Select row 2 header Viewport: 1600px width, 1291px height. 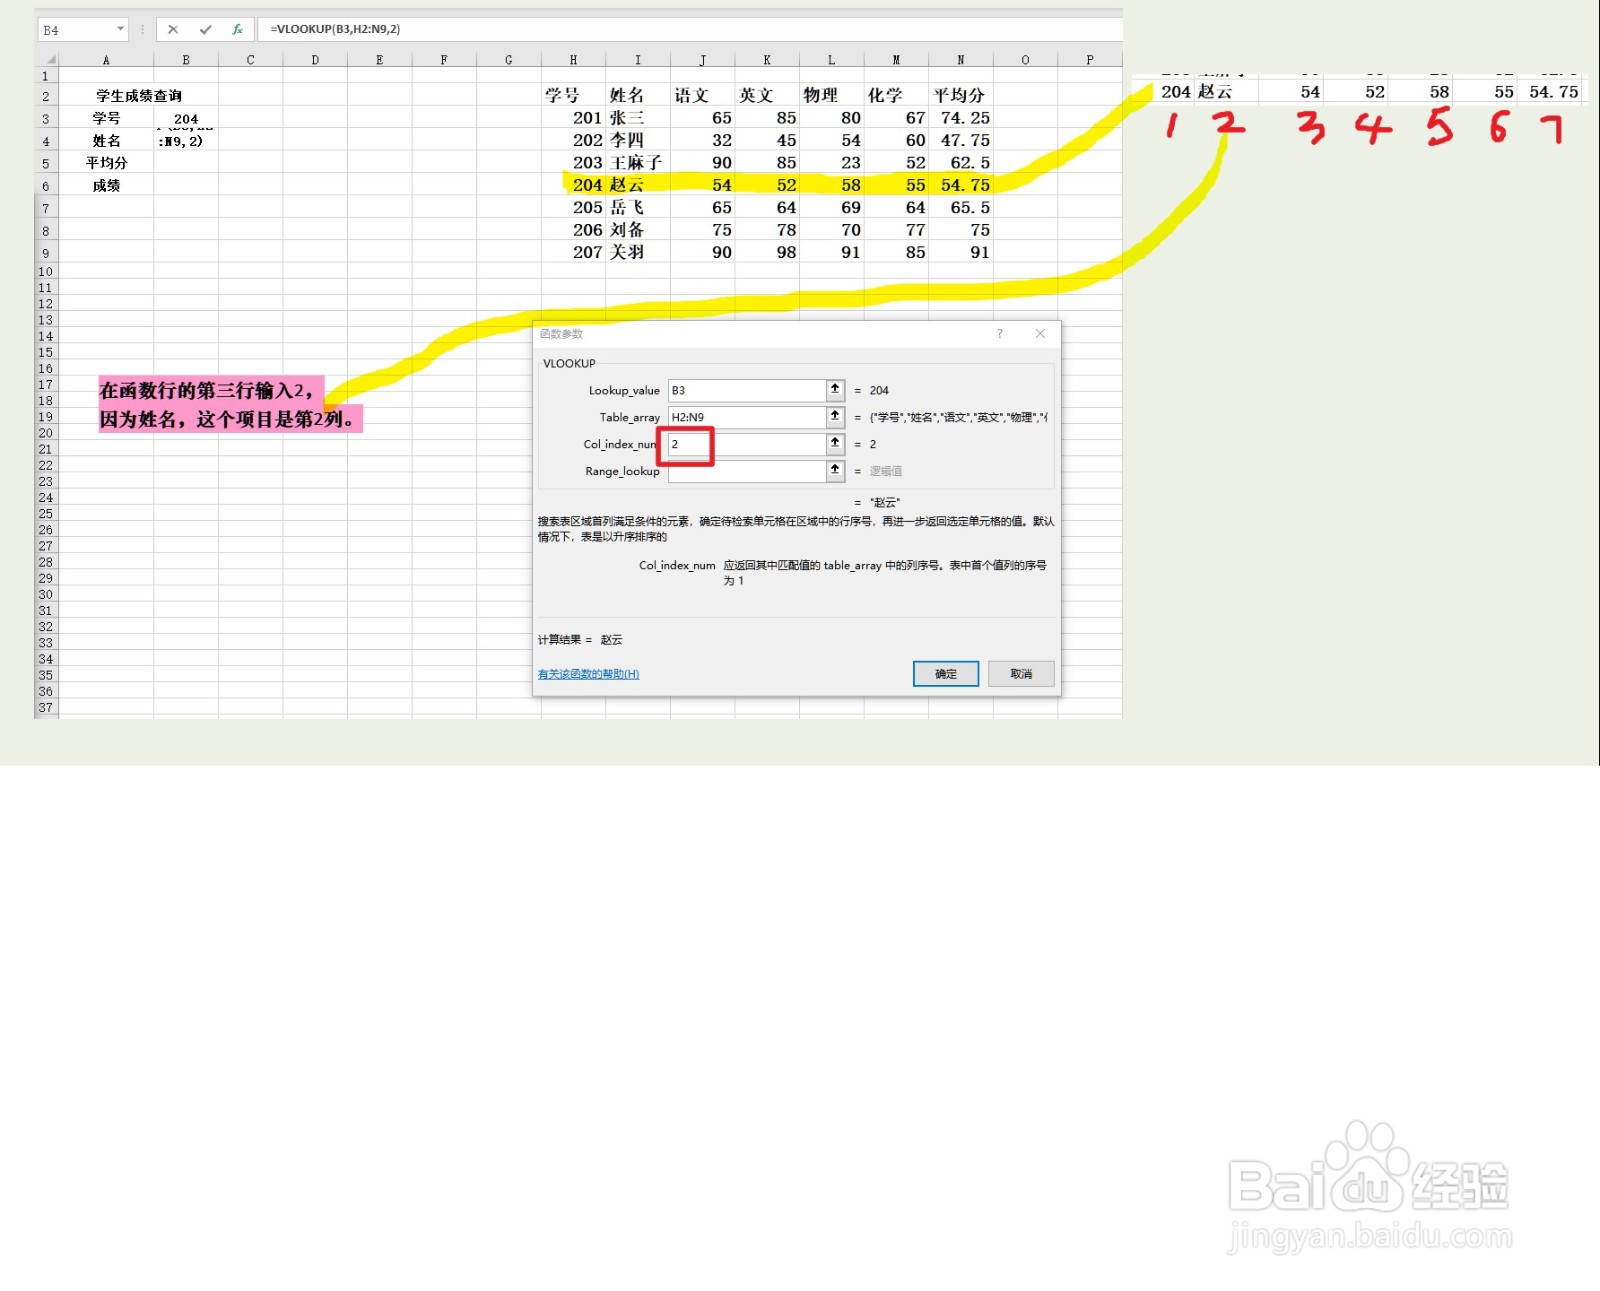[46, 96]
